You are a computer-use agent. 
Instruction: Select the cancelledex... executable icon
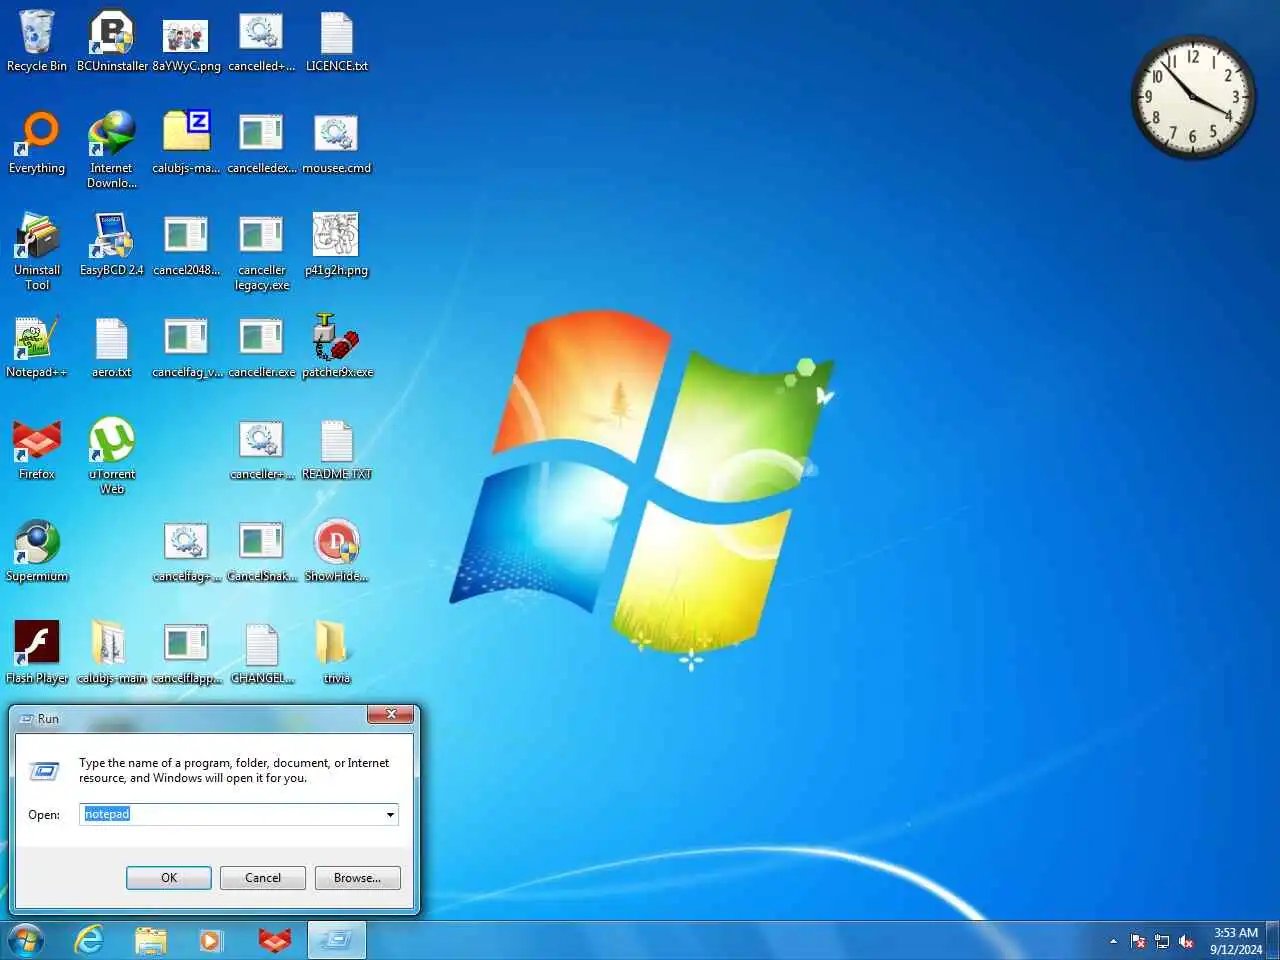point(262,144)
